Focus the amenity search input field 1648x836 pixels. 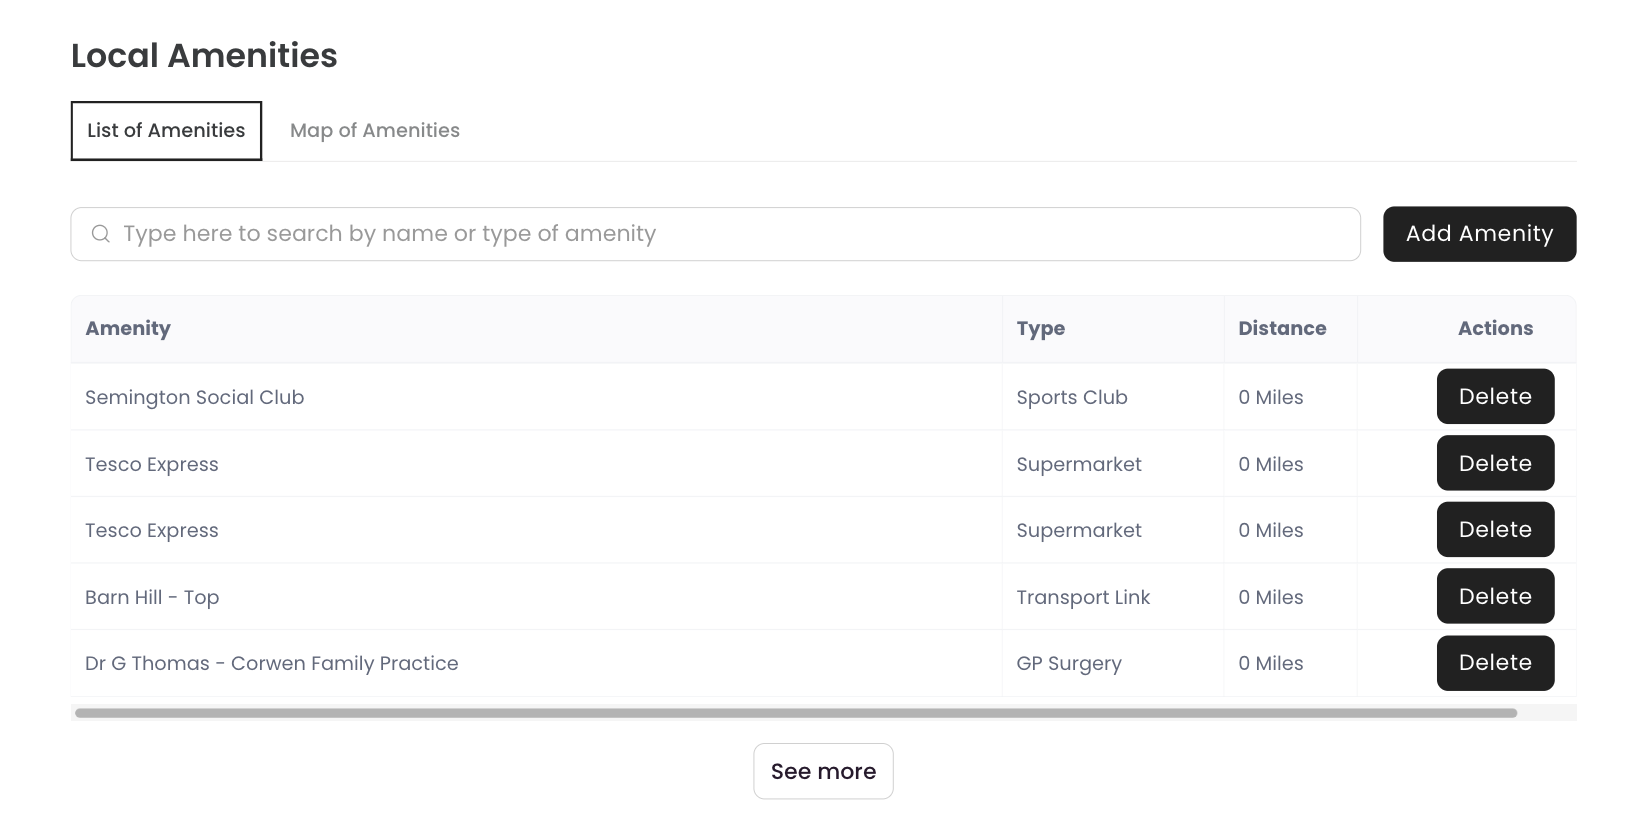click(x=715, y=234)
